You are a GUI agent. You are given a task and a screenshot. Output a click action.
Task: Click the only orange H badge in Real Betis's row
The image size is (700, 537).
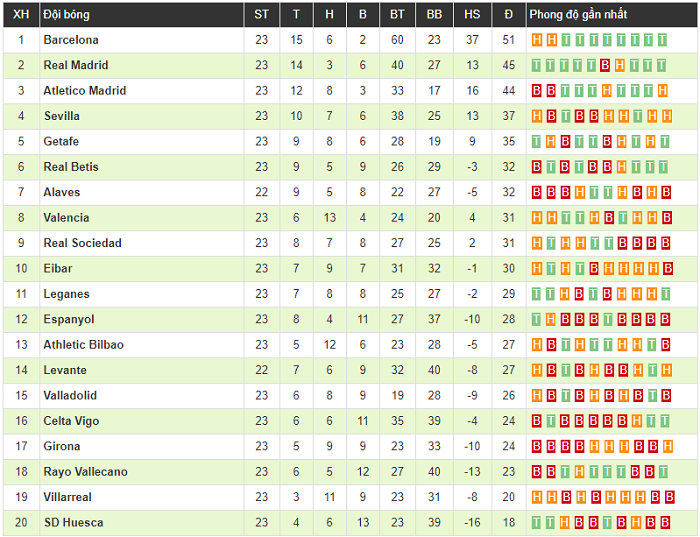(620, 167)
